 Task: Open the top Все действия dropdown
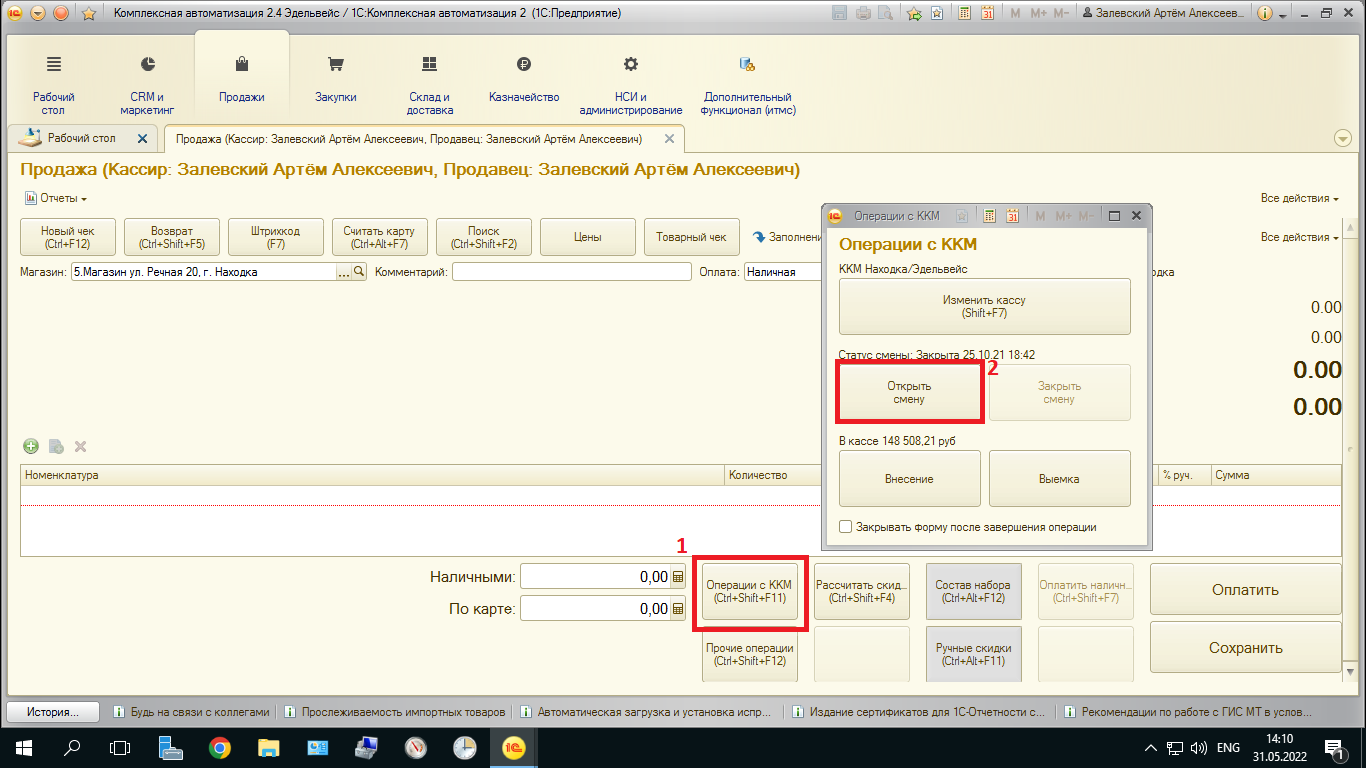click(1299, 198)
